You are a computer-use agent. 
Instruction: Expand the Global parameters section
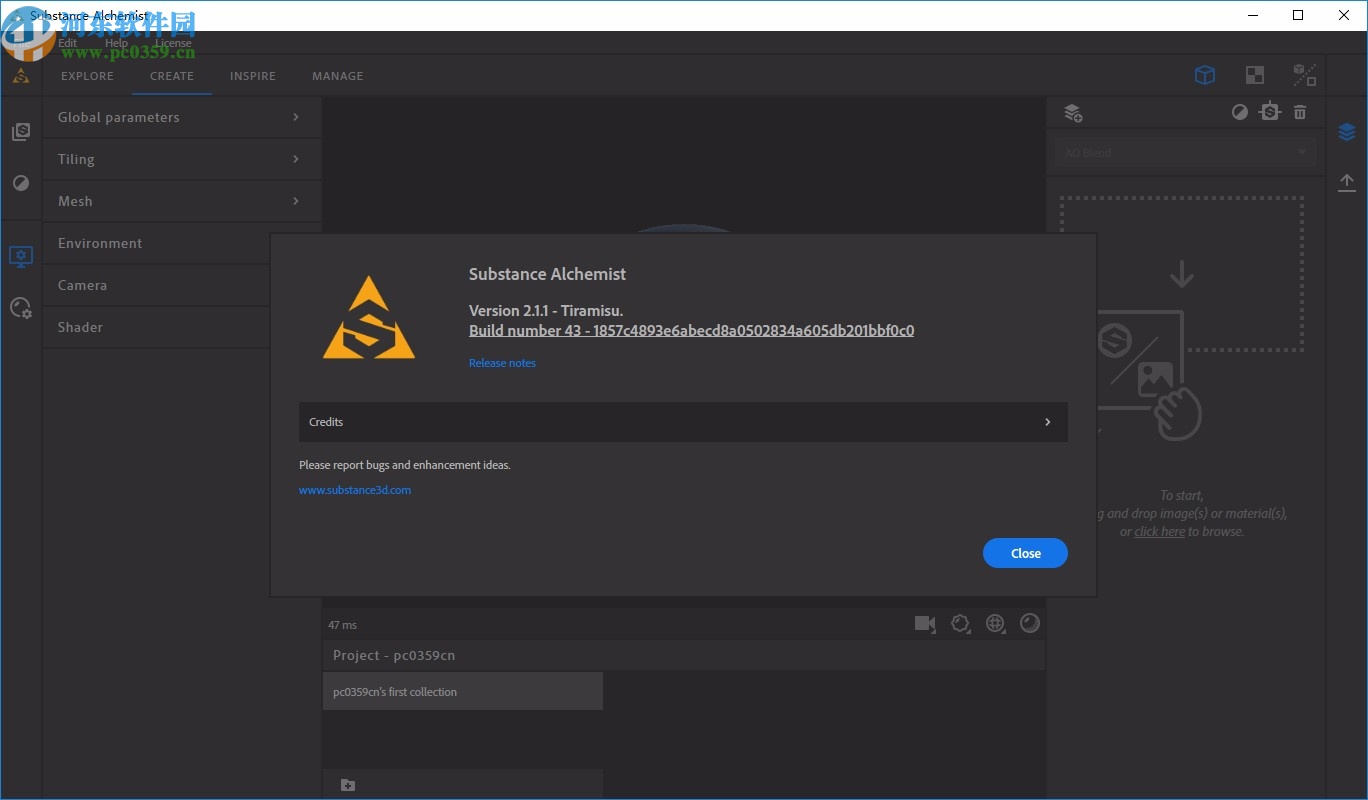pos(182,117)
